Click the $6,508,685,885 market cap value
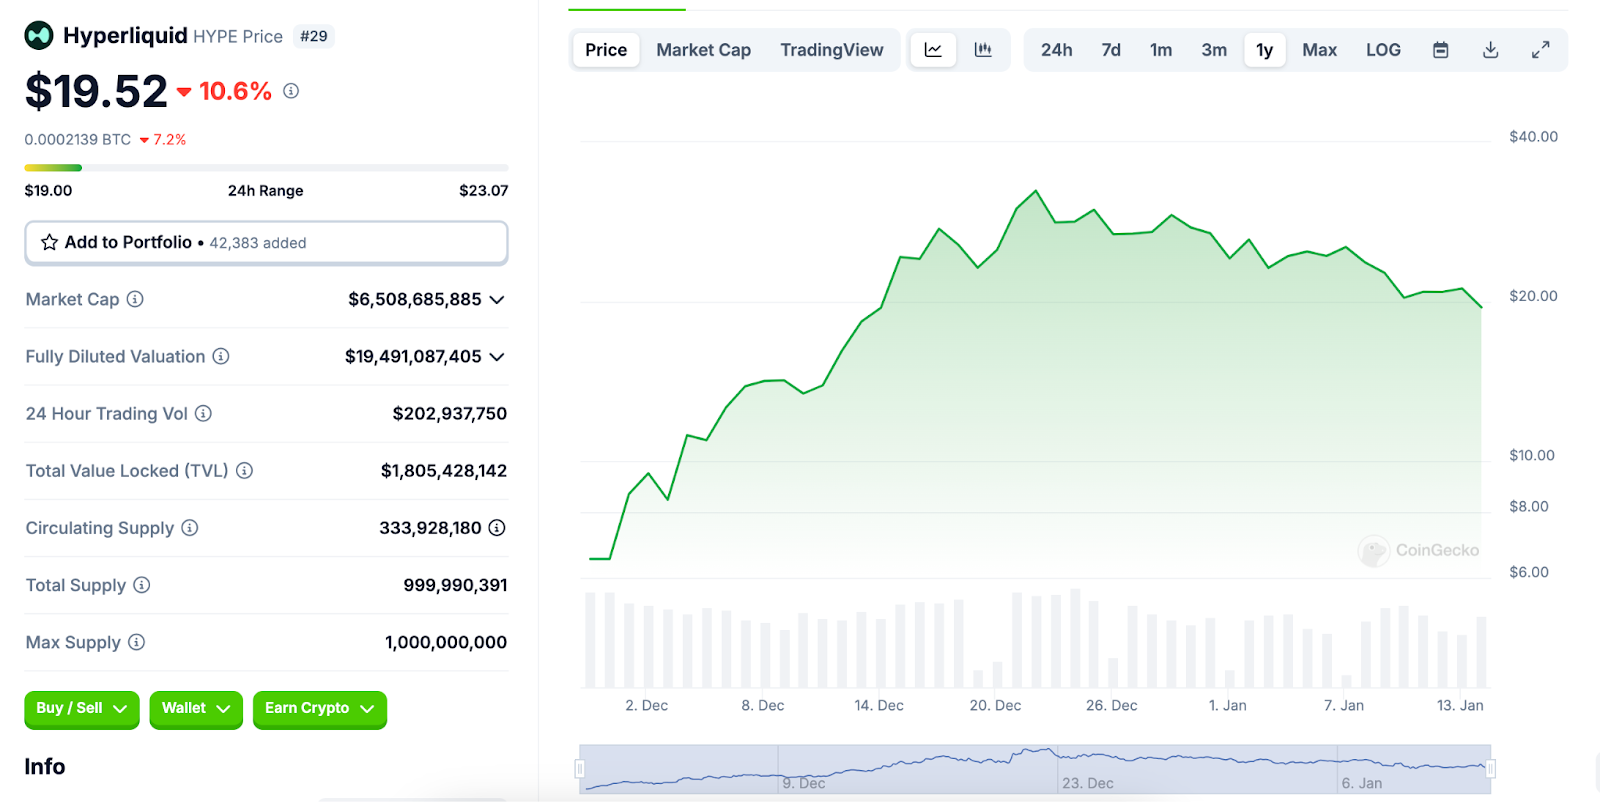 point(415,299)
